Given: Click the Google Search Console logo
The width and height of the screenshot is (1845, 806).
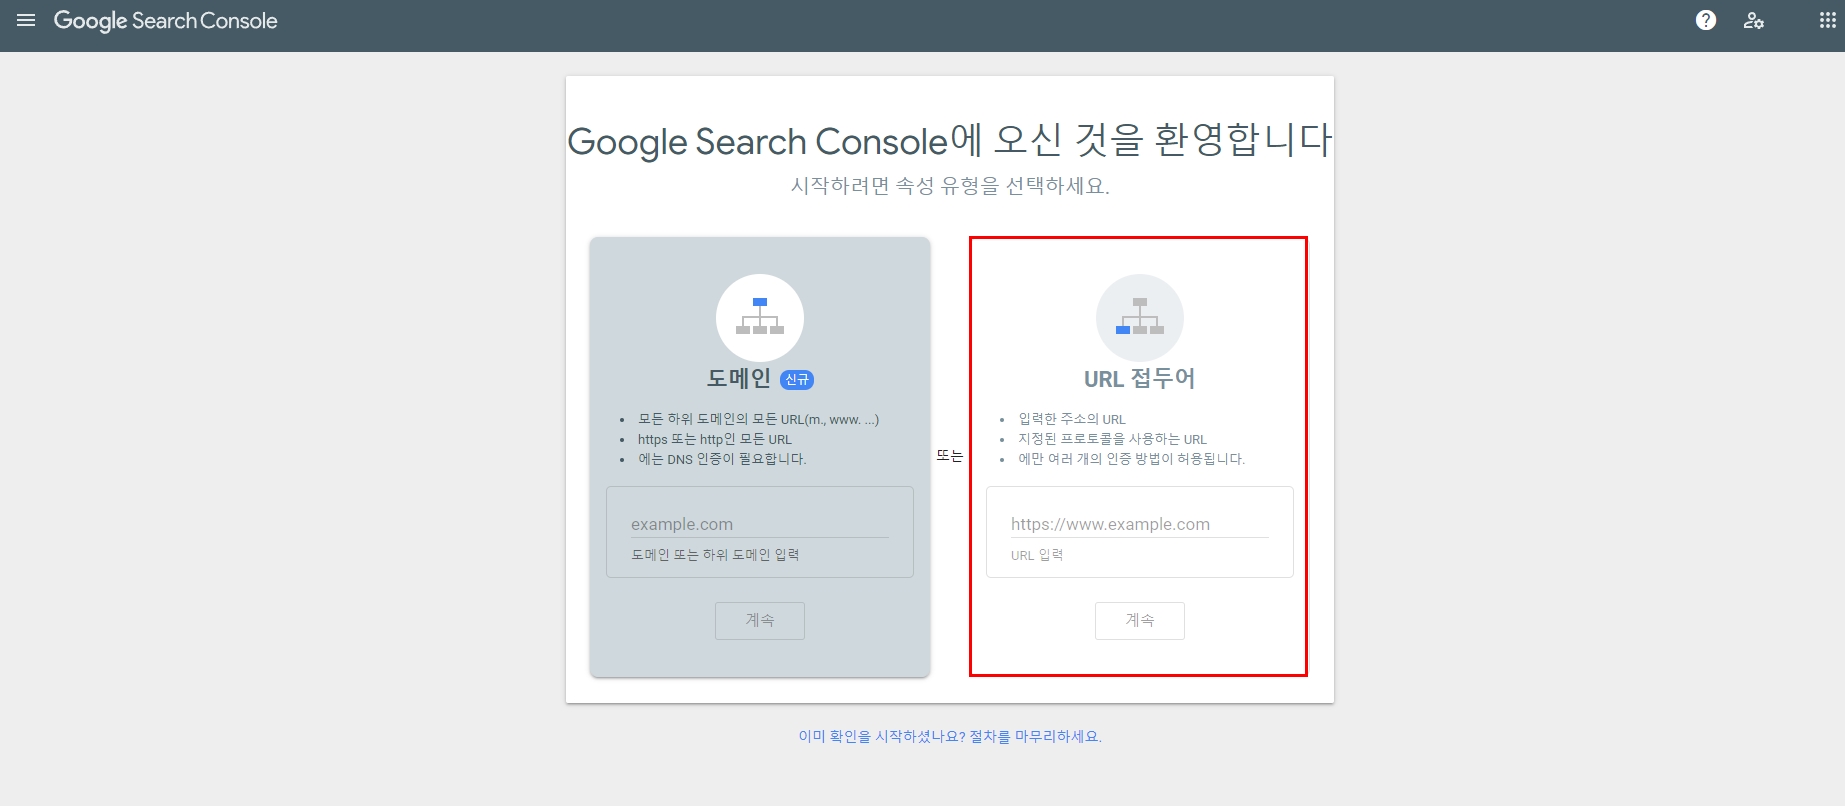Looking at the screenshot, I should coord(166,21).
